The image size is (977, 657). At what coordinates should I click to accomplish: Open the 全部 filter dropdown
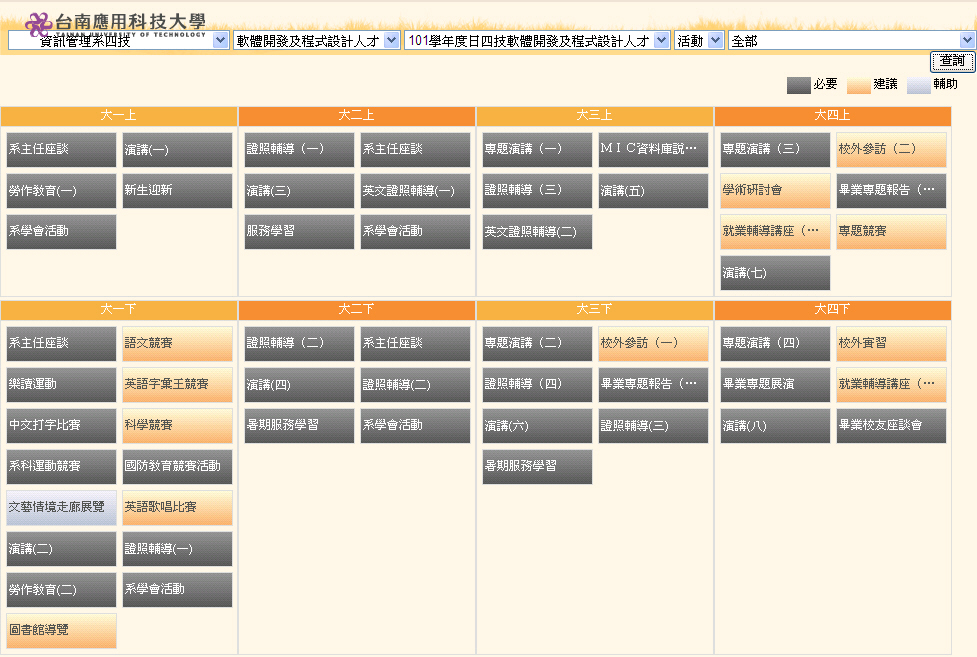[851, 41]
